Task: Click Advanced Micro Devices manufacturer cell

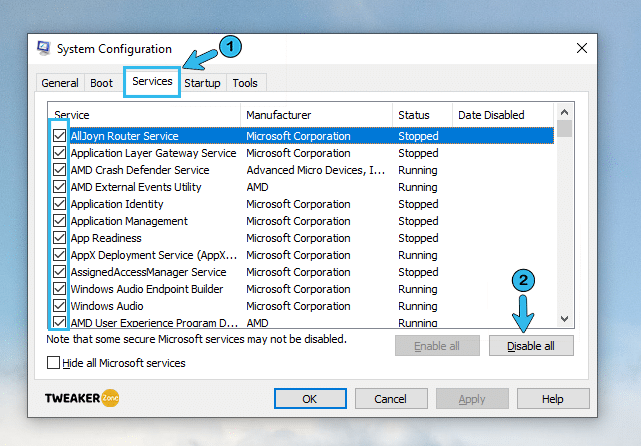Action: [316, 170]
